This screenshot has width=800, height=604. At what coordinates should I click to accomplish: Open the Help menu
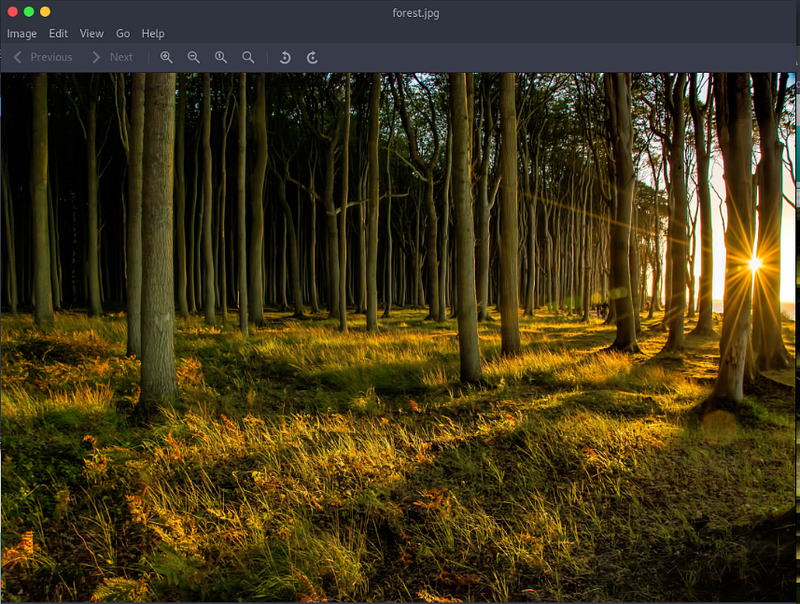[x=153, y=33]
